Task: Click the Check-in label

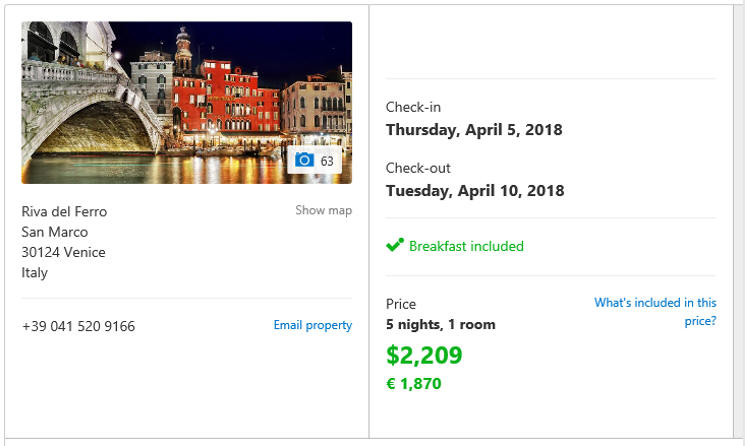Action: (413, 107)
